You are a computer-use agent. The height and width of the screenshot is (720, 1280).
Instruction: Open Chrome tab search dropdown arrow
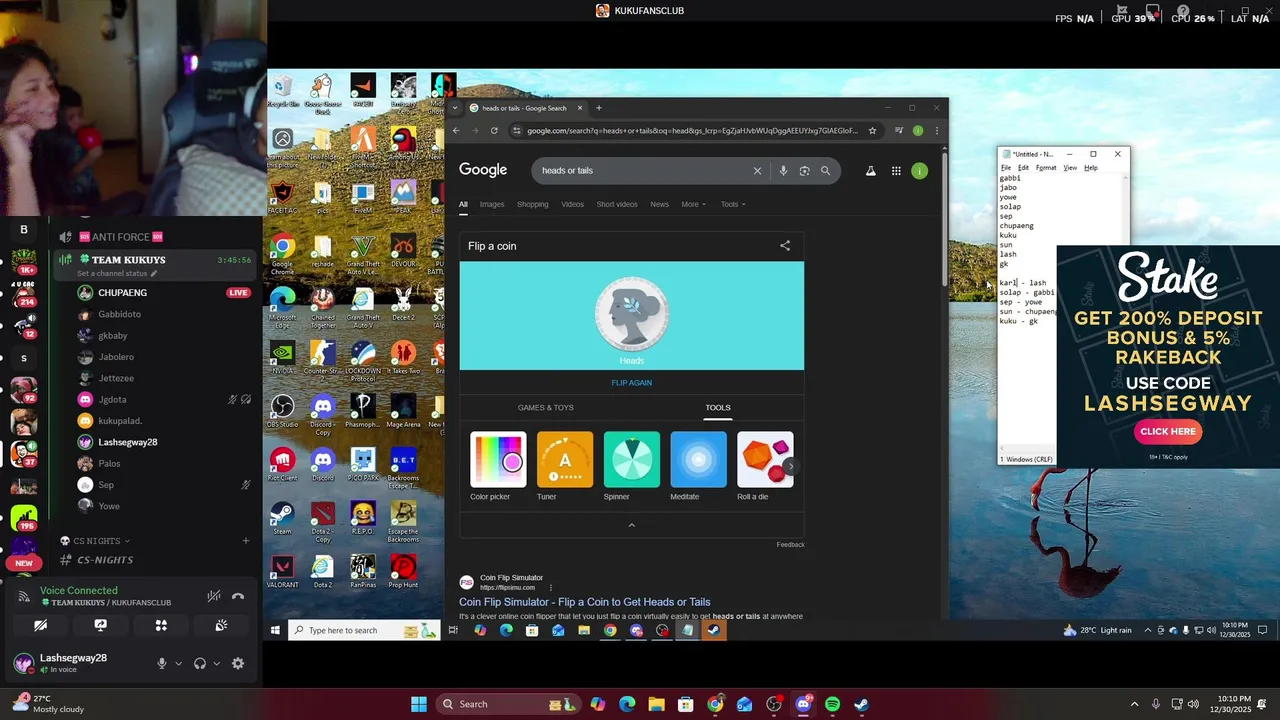(x=455, y=108)
